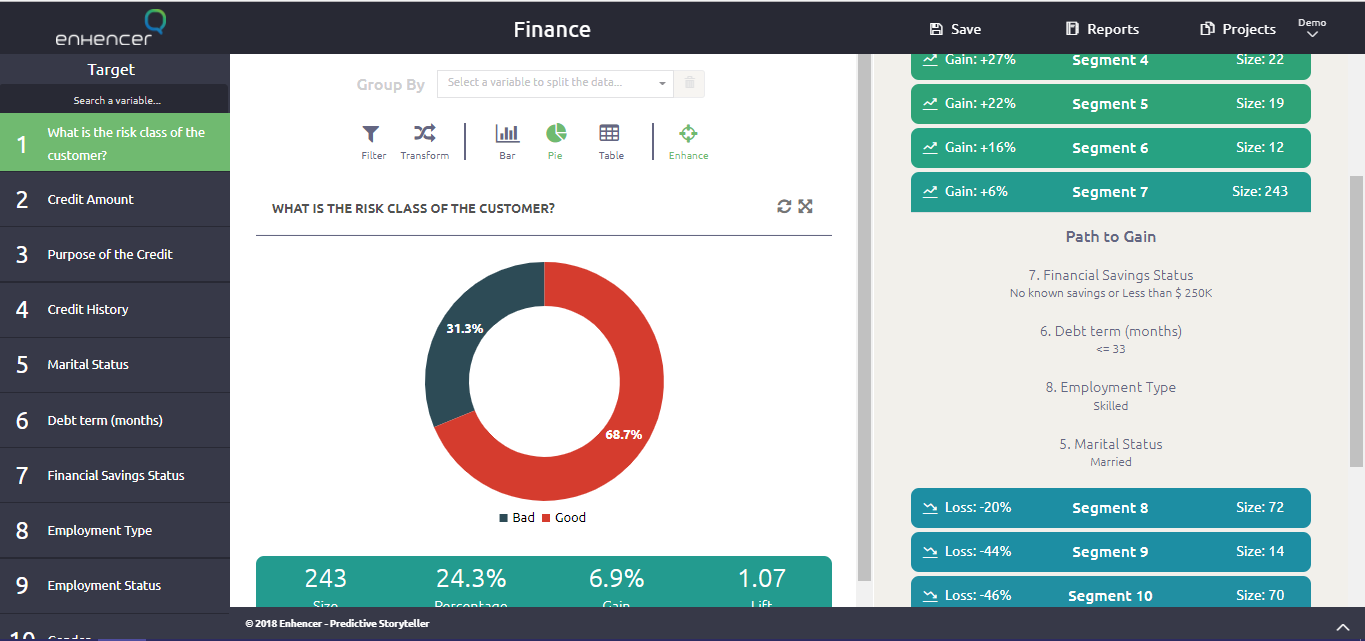Click '7. Financial Savings Status' in Path to Gain
This screenshot has height=641, width=1365.
[x=1110, y=275]
